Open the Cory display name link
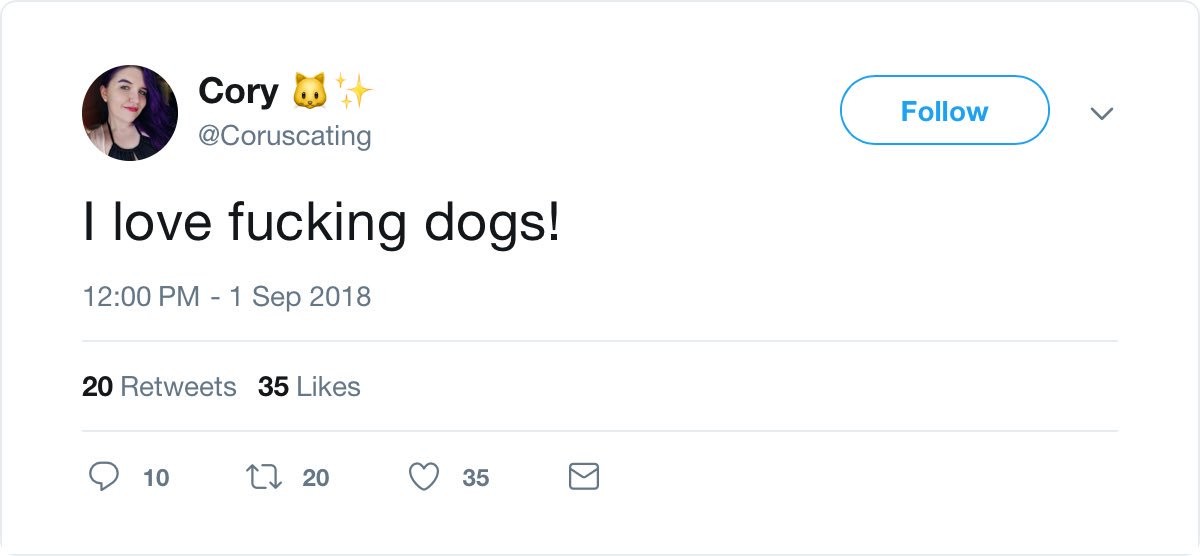 click(x=238, y=91)
